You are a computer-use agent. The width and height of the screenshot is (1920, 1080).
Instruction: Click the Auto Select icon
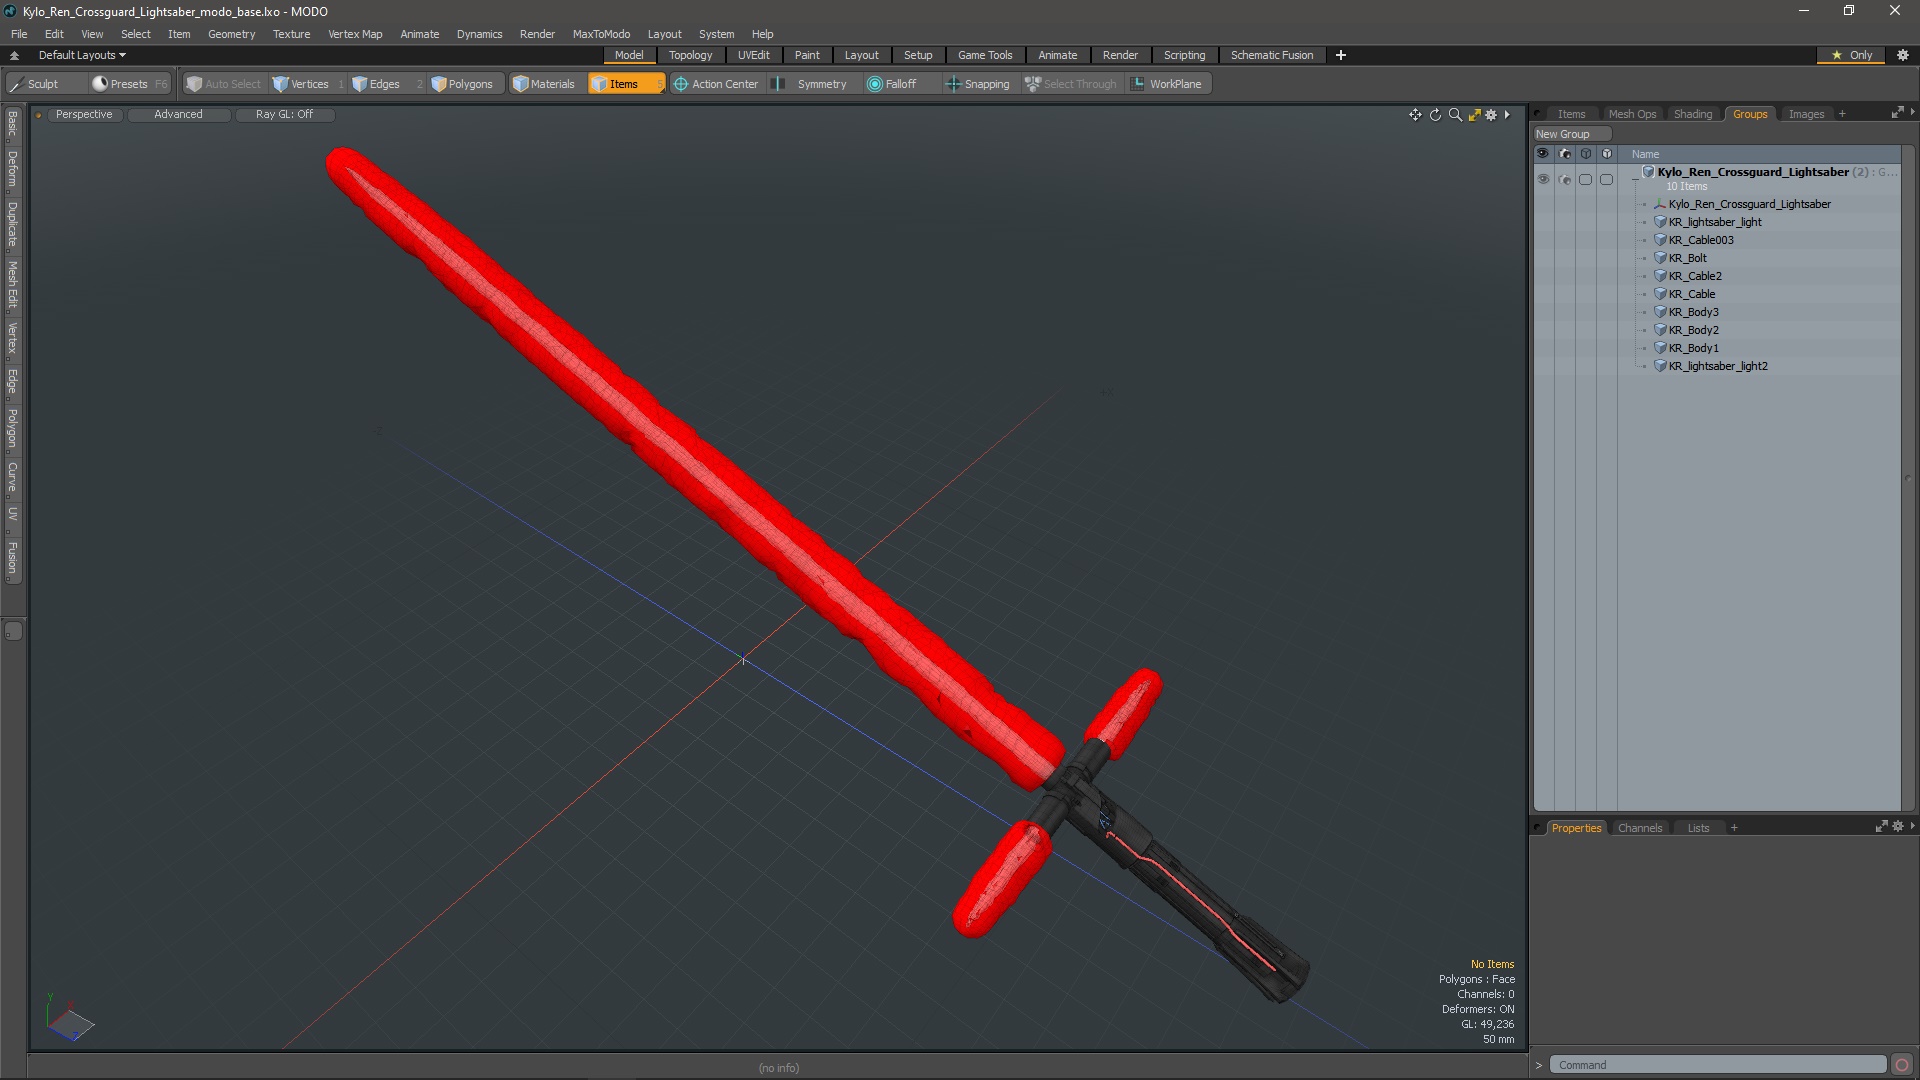tap(194, 84)
